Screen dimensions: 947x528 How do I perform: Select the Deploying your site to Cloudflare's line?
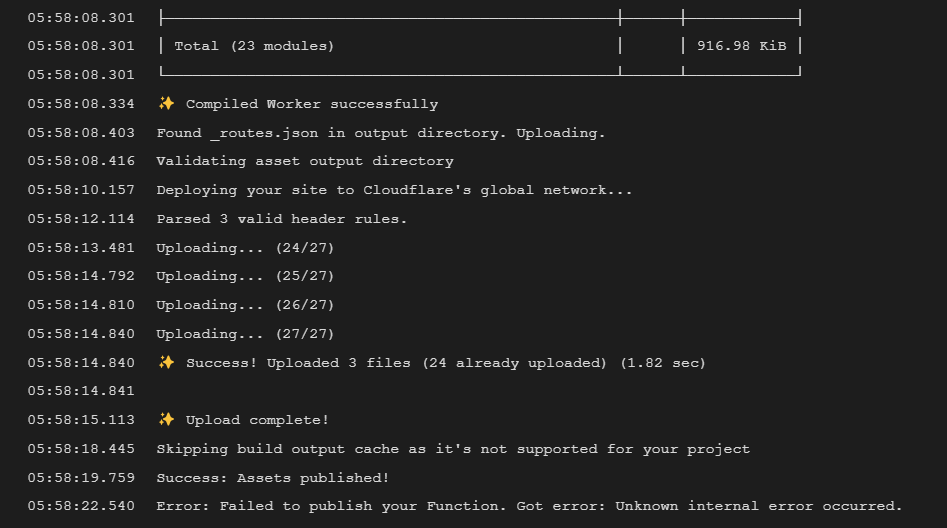(x=394, y=190)
